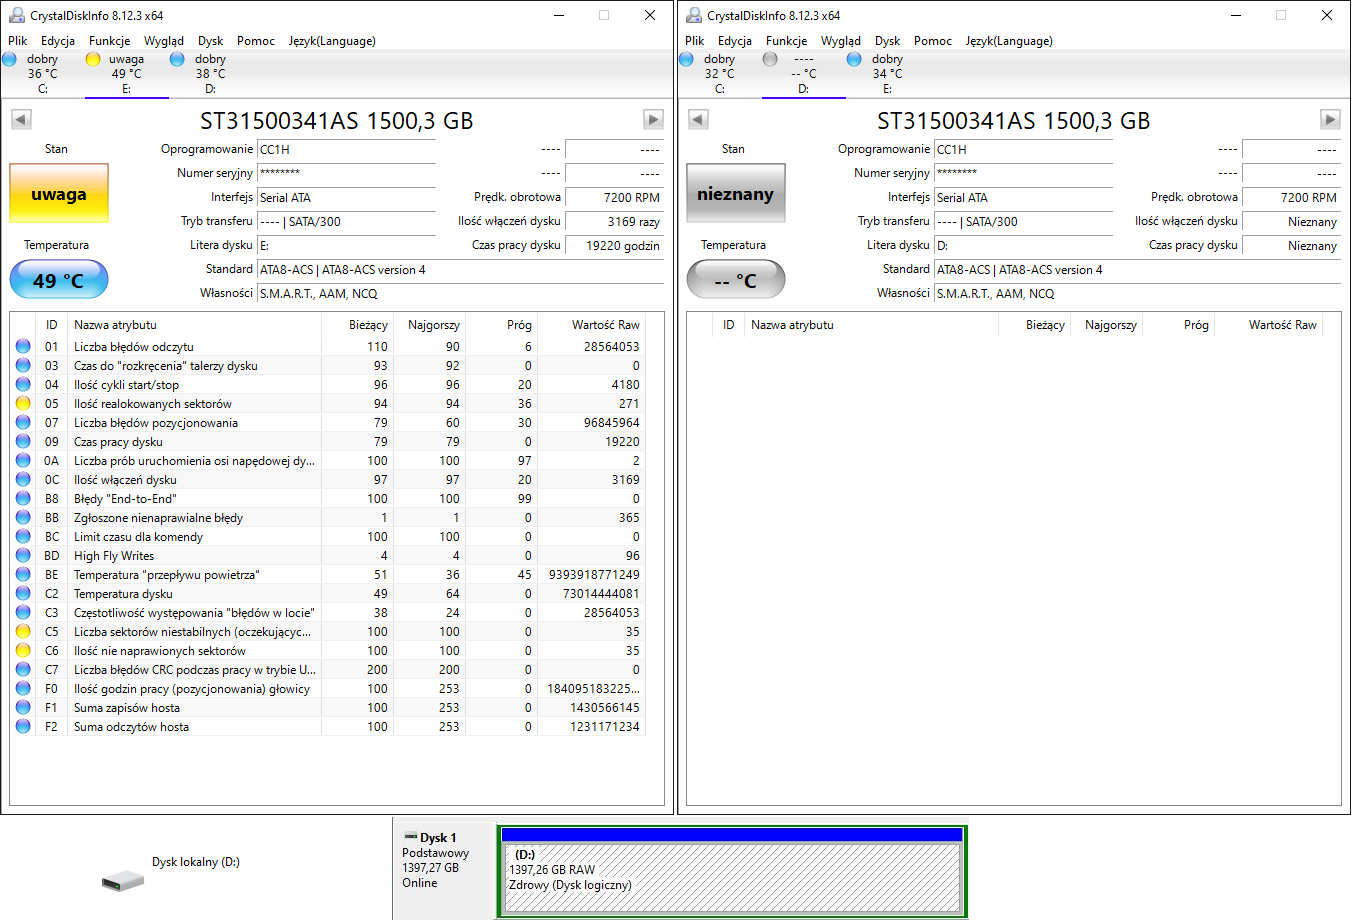1352x924 pixels.
Task: Click firmware field 'CC1H' in left window
Action: pos(347,150)
